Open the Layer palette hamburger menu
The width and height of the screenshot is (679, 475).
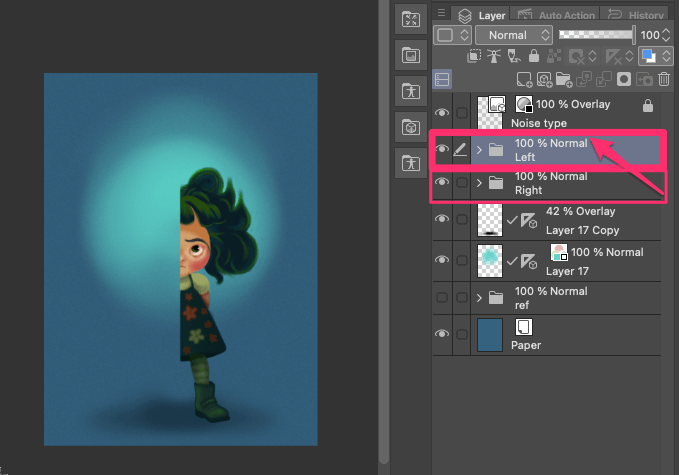tap(441, 13)
